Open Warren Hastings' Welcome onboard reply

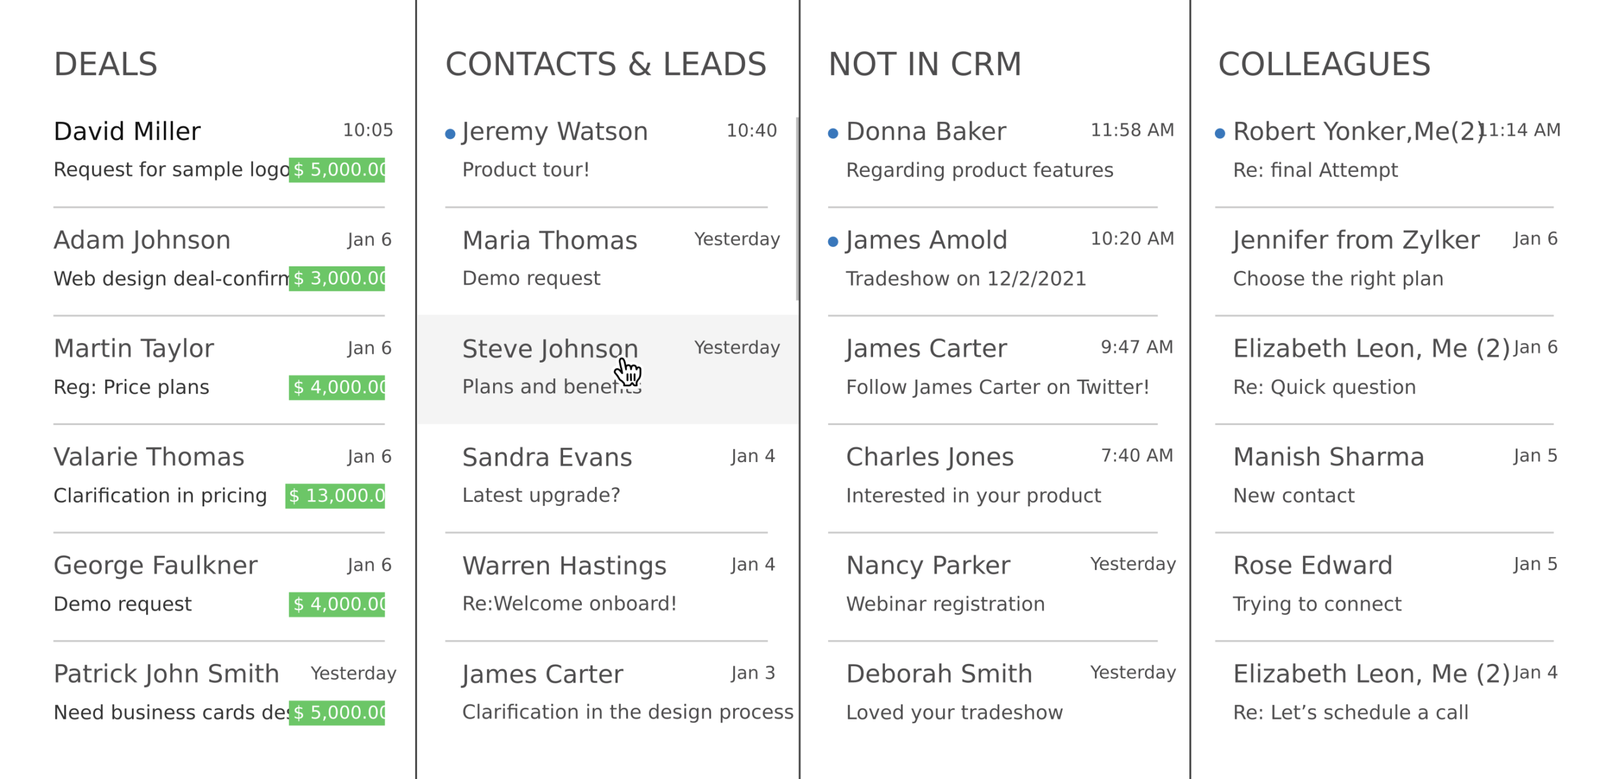[x=608, y=585]
